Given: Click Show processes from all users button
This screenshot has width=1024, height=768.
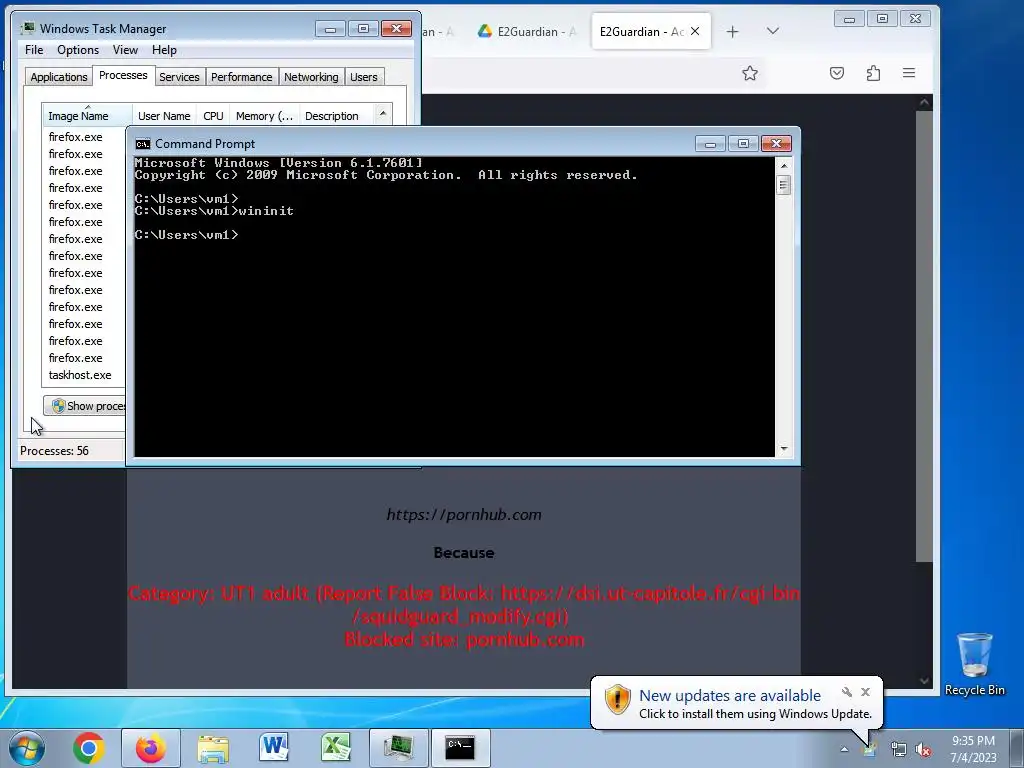Looking at the screenshot, I should [85, 406].
